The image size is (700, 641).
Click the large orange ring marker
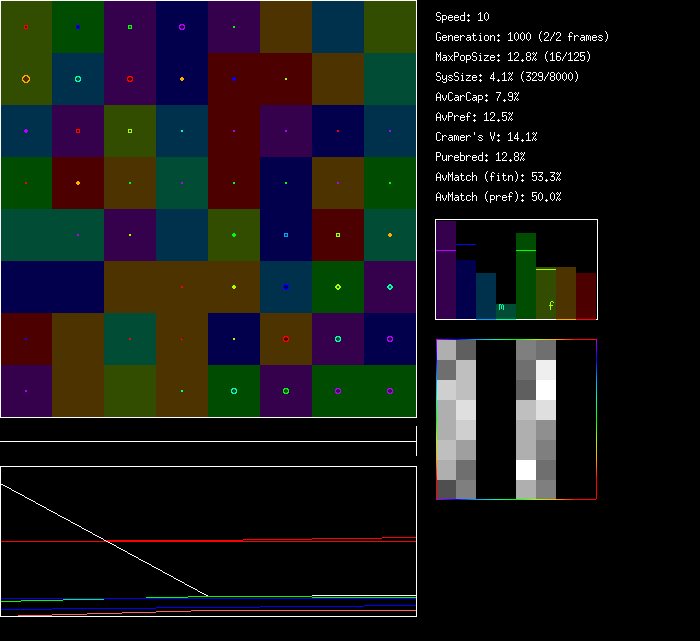click(26, 79)
